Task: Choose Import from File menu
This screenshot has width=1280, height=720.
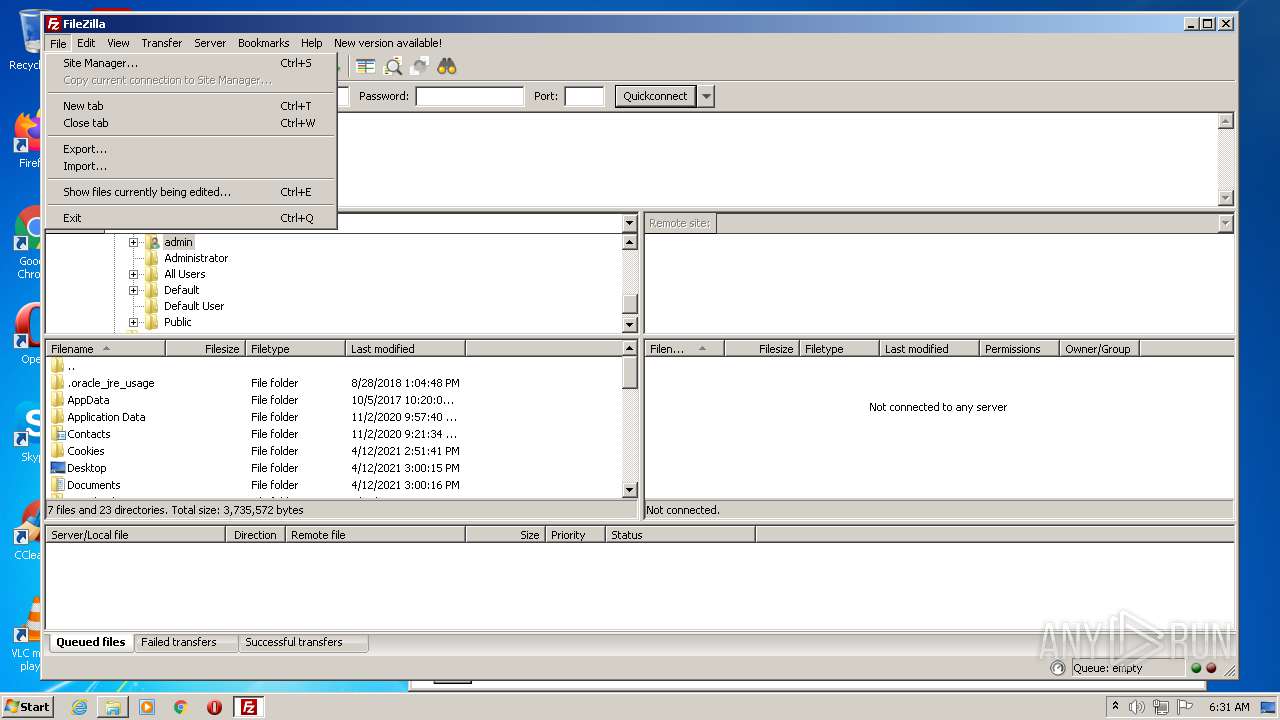Action: (x=191, y=166)
